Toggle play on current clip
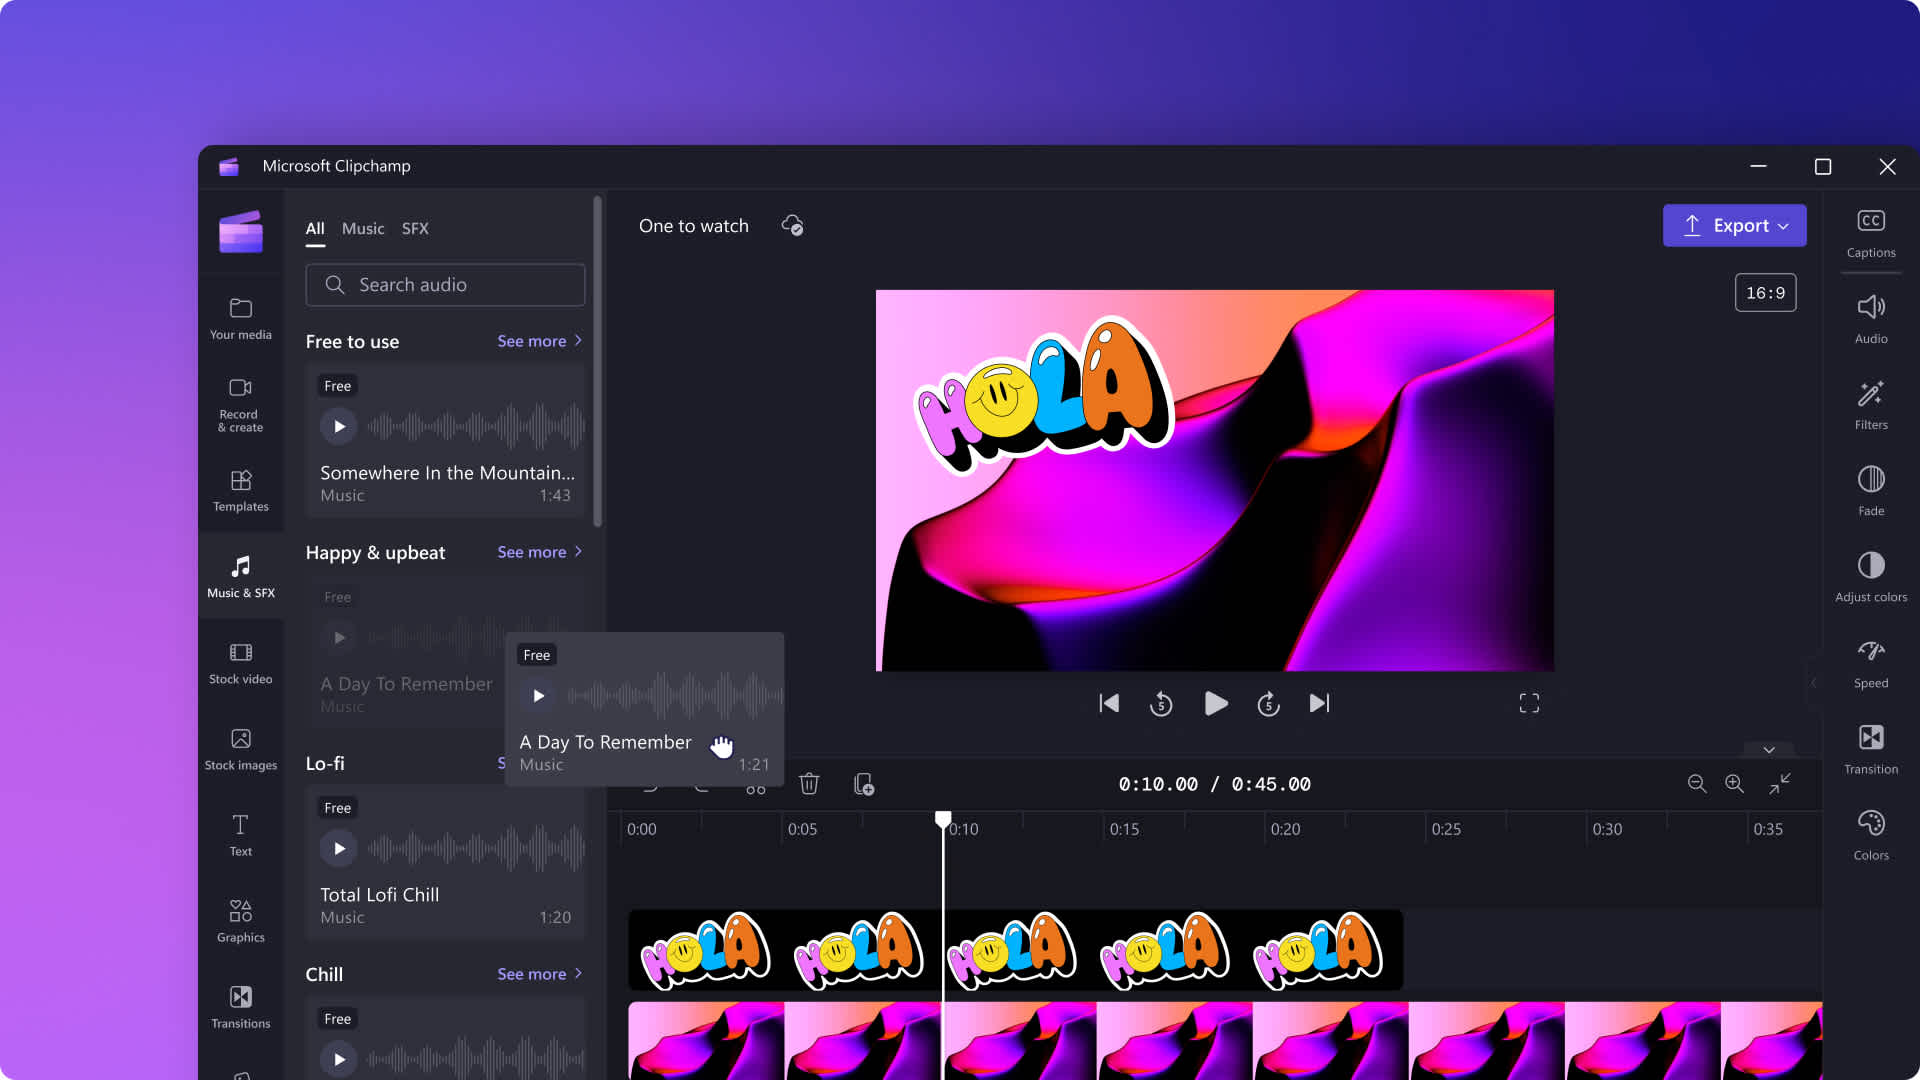The image size is (1920, 1080). (x=1215, y=703)
